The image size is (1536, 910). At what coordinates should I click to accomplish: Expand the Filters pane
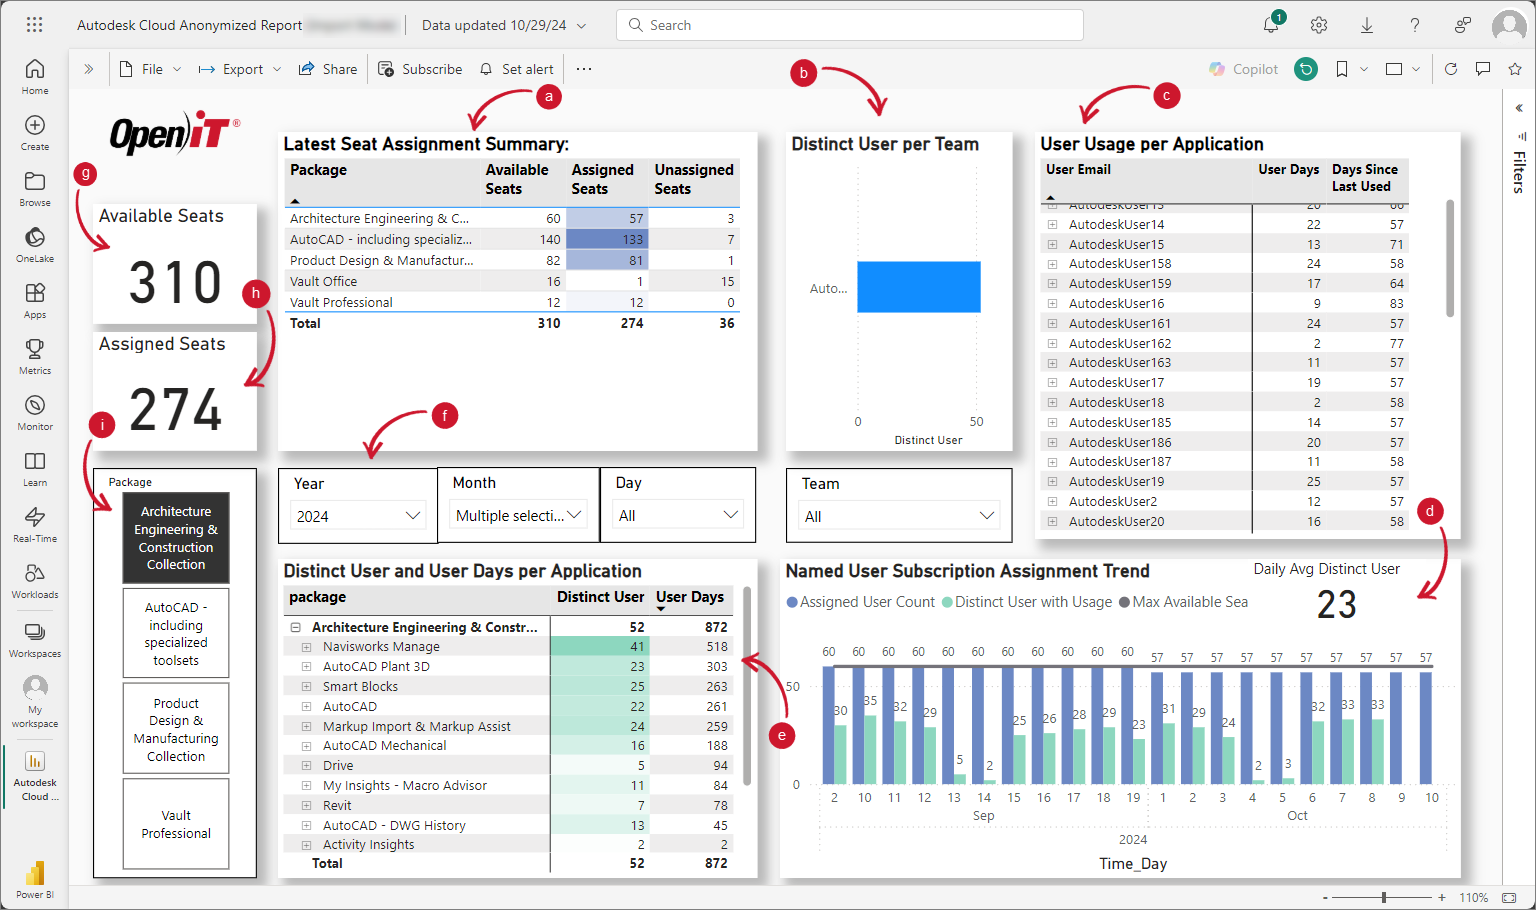point(1519,108)
